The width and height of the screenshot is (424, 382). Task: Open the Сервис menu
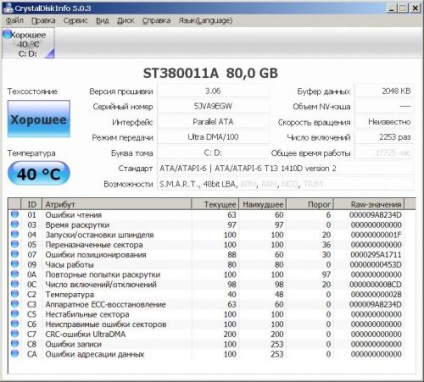(75, 21)
